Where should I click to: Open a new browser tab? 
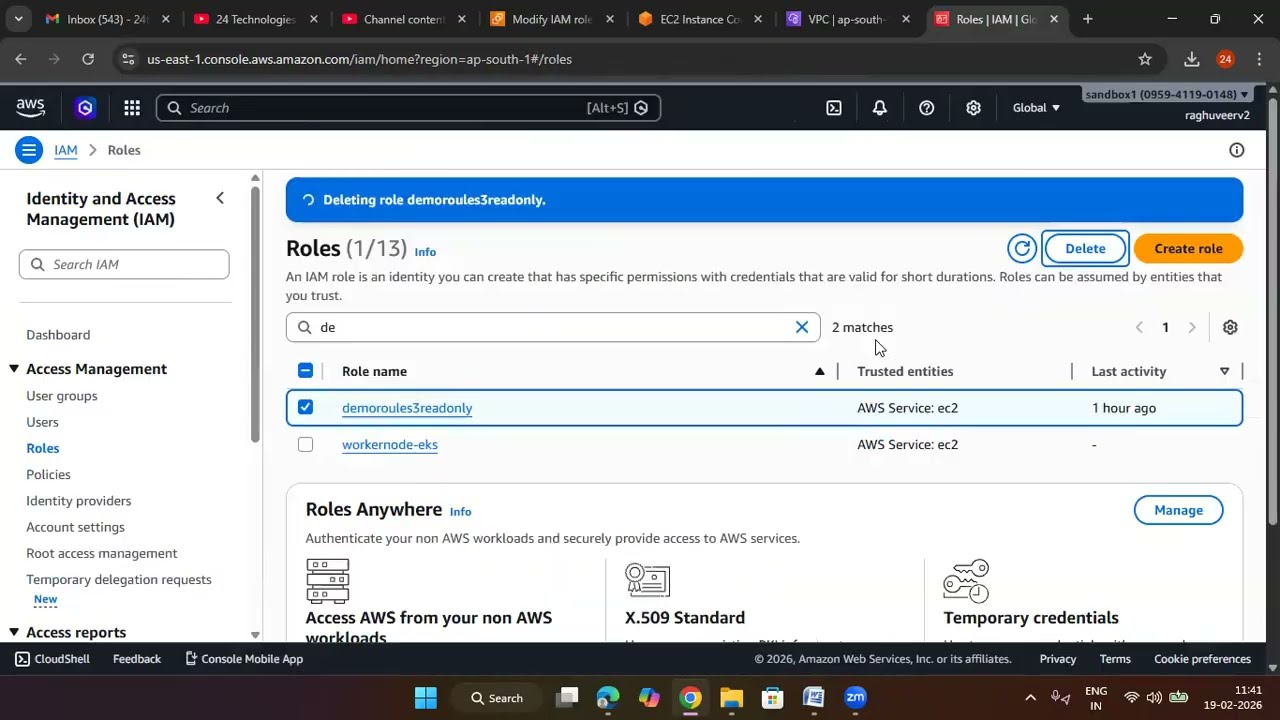pos(1088,19)
